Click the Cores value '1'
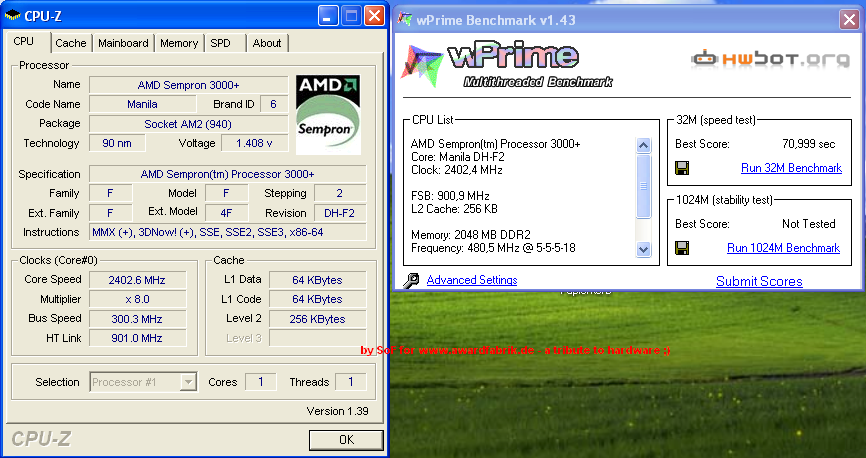The height and width of the screenshot is (458, 866). (x=261, y=382)
